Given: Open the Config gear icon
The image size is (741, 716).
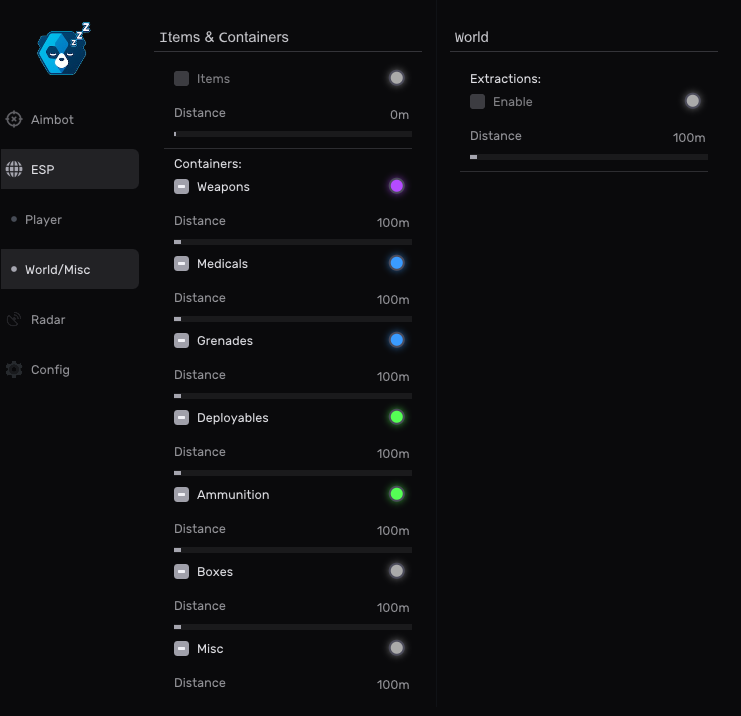Looking at the screenshot, I should tap(14, 370).
